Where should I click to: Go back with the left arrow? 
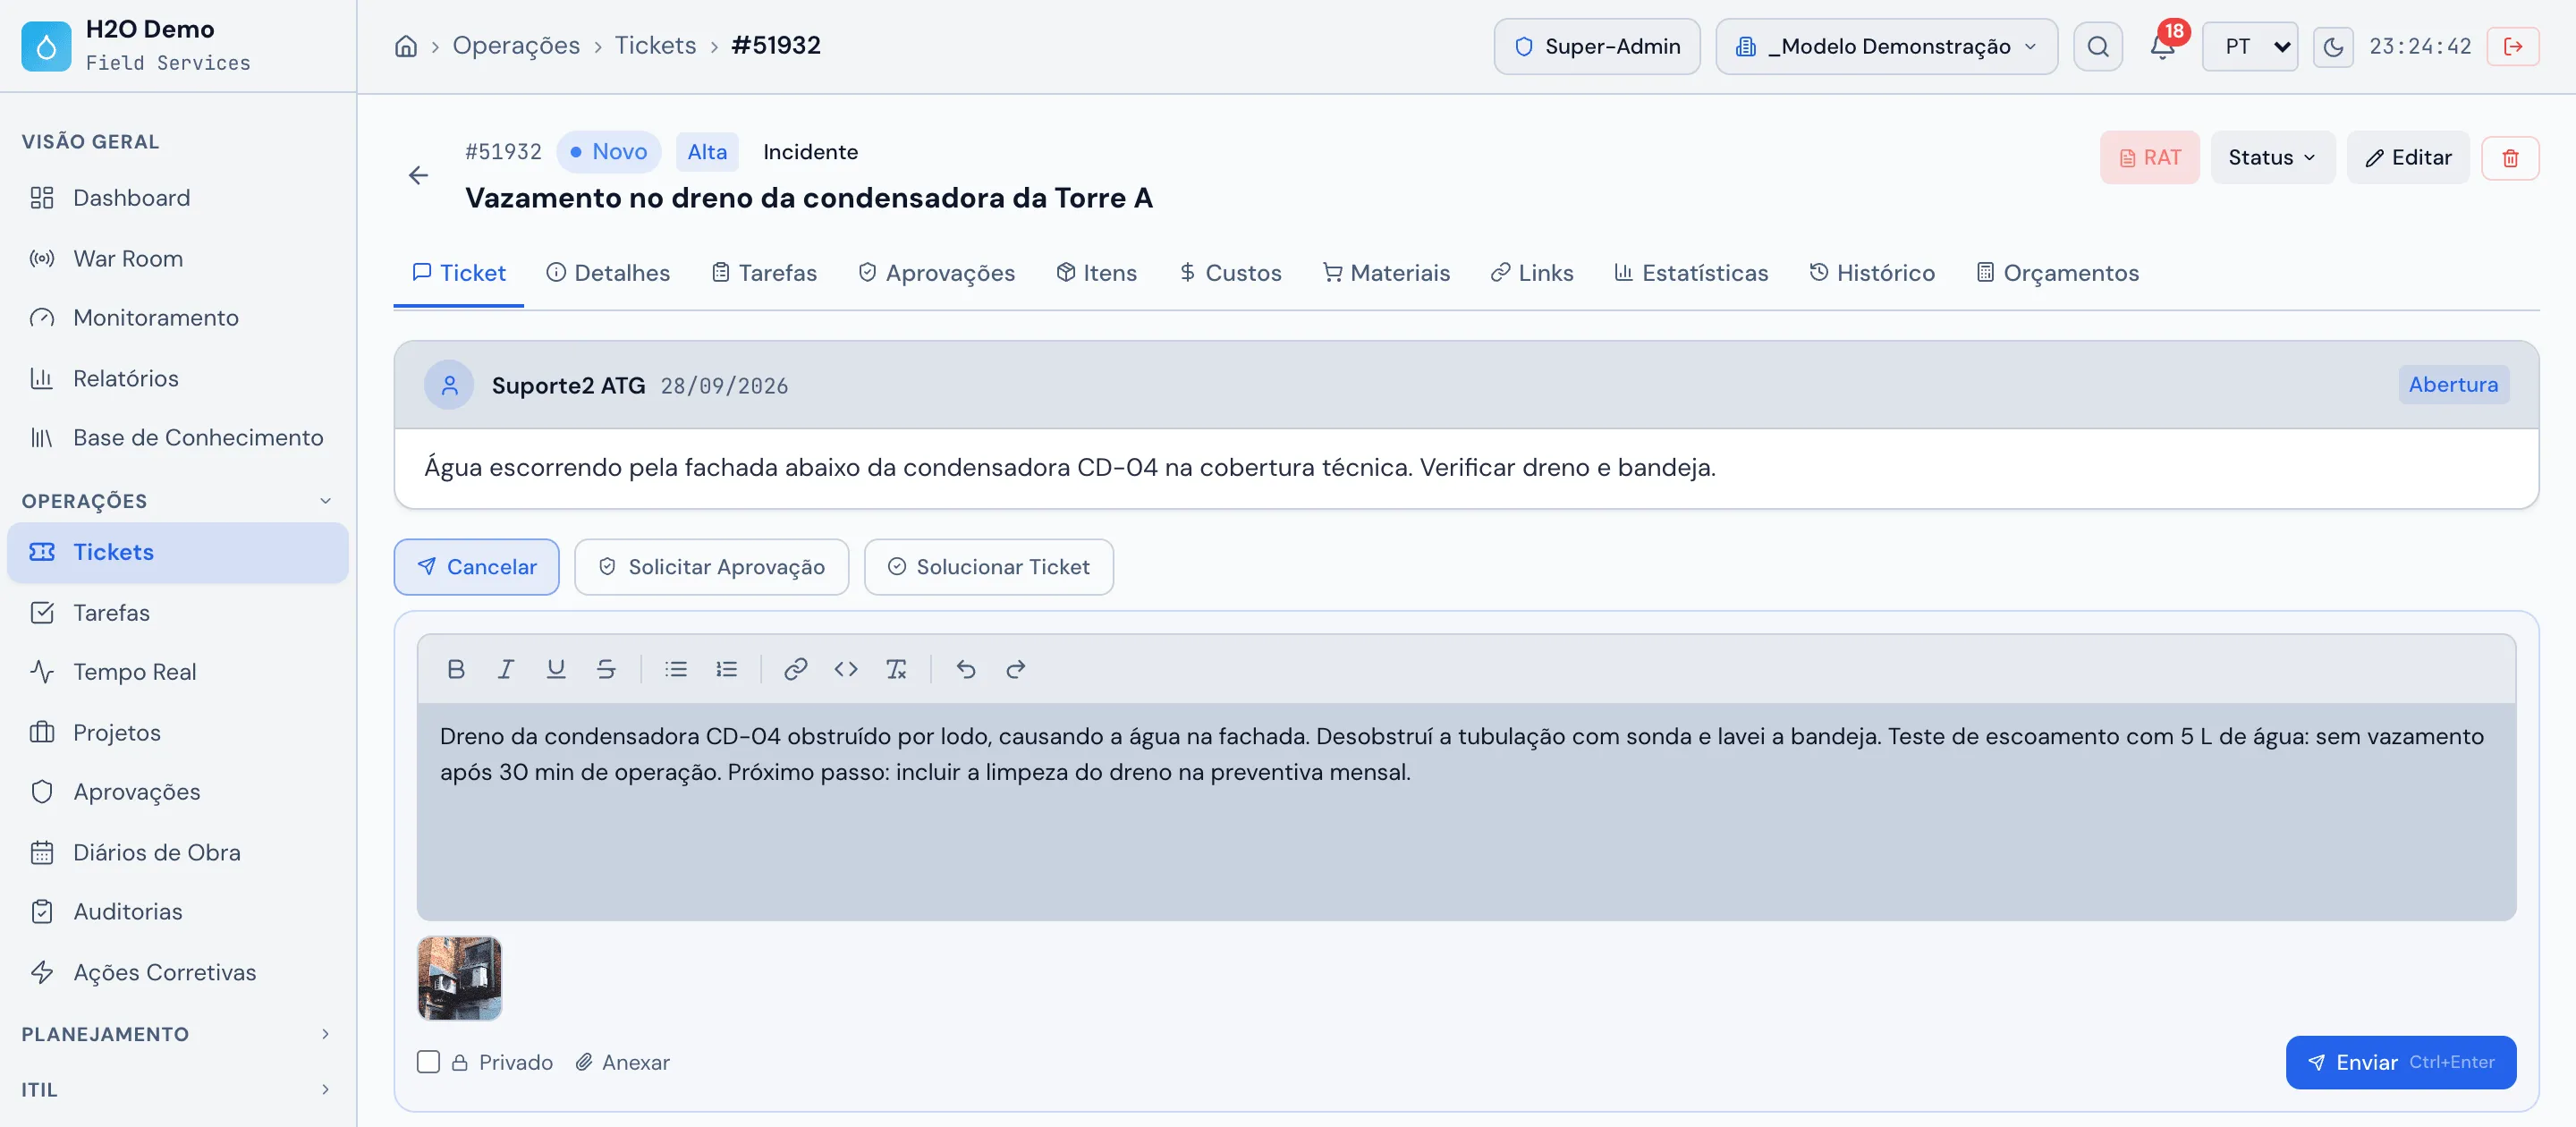(x=418, y=175)
